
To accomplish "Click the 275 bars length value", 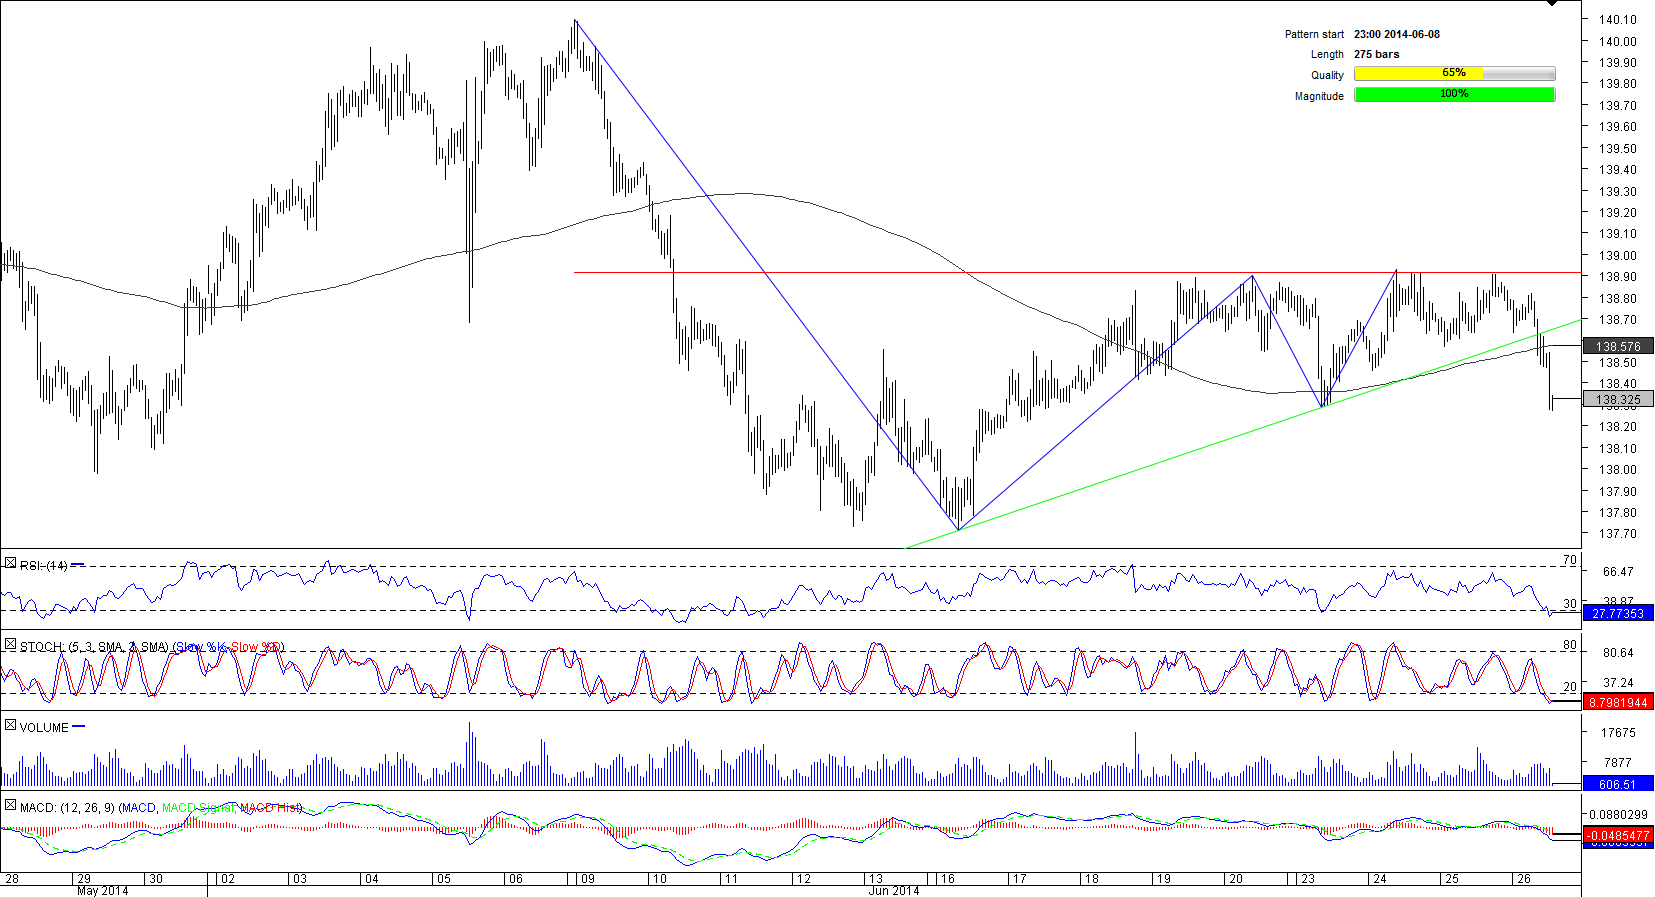I will click(1377, 54).
